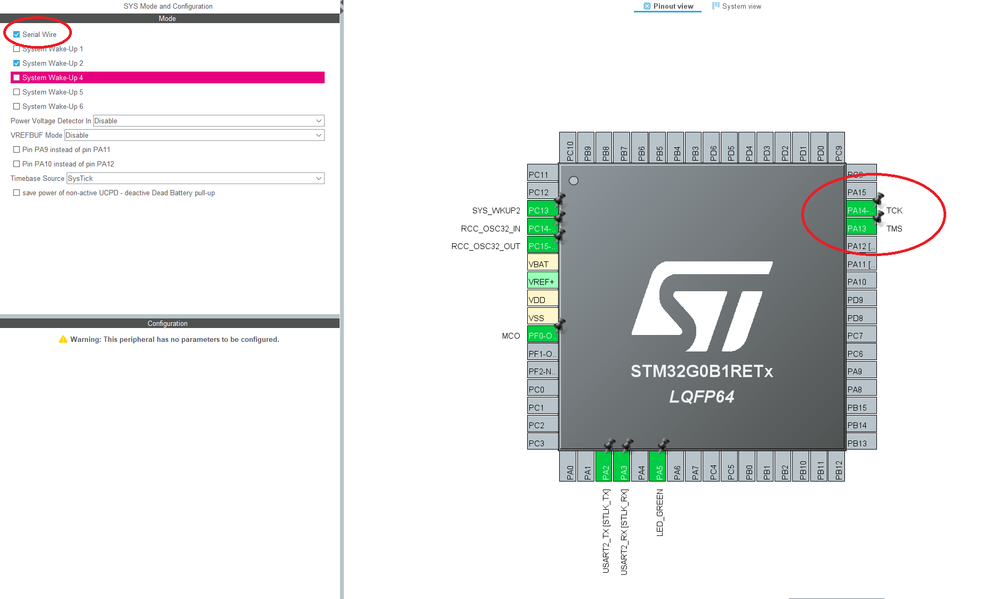Select pin PB13 on the right side
The image size is (999, 599).
coord(861,443)
